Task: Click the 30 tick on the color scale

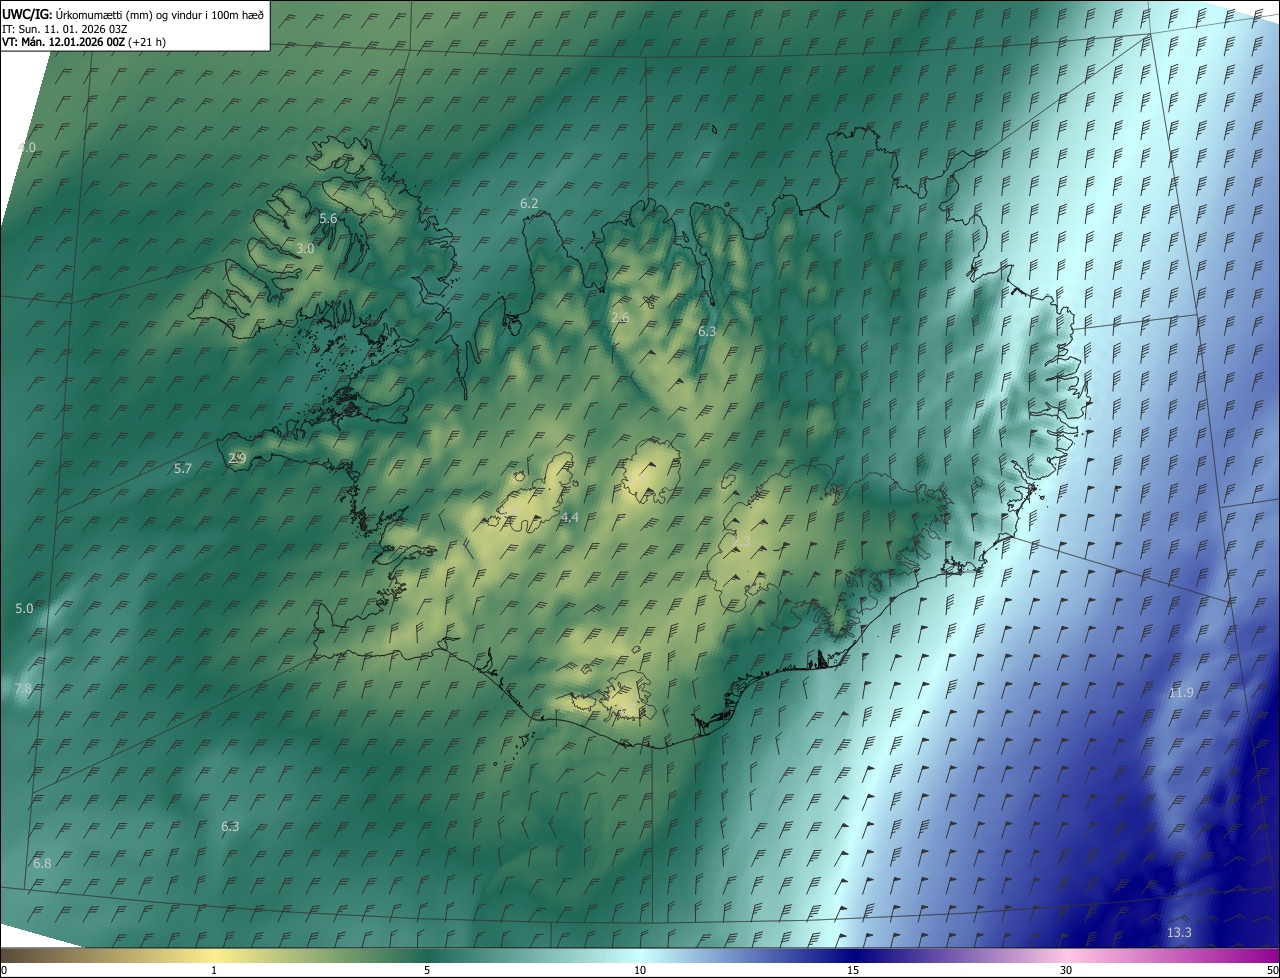Action: pos(1066,970)
